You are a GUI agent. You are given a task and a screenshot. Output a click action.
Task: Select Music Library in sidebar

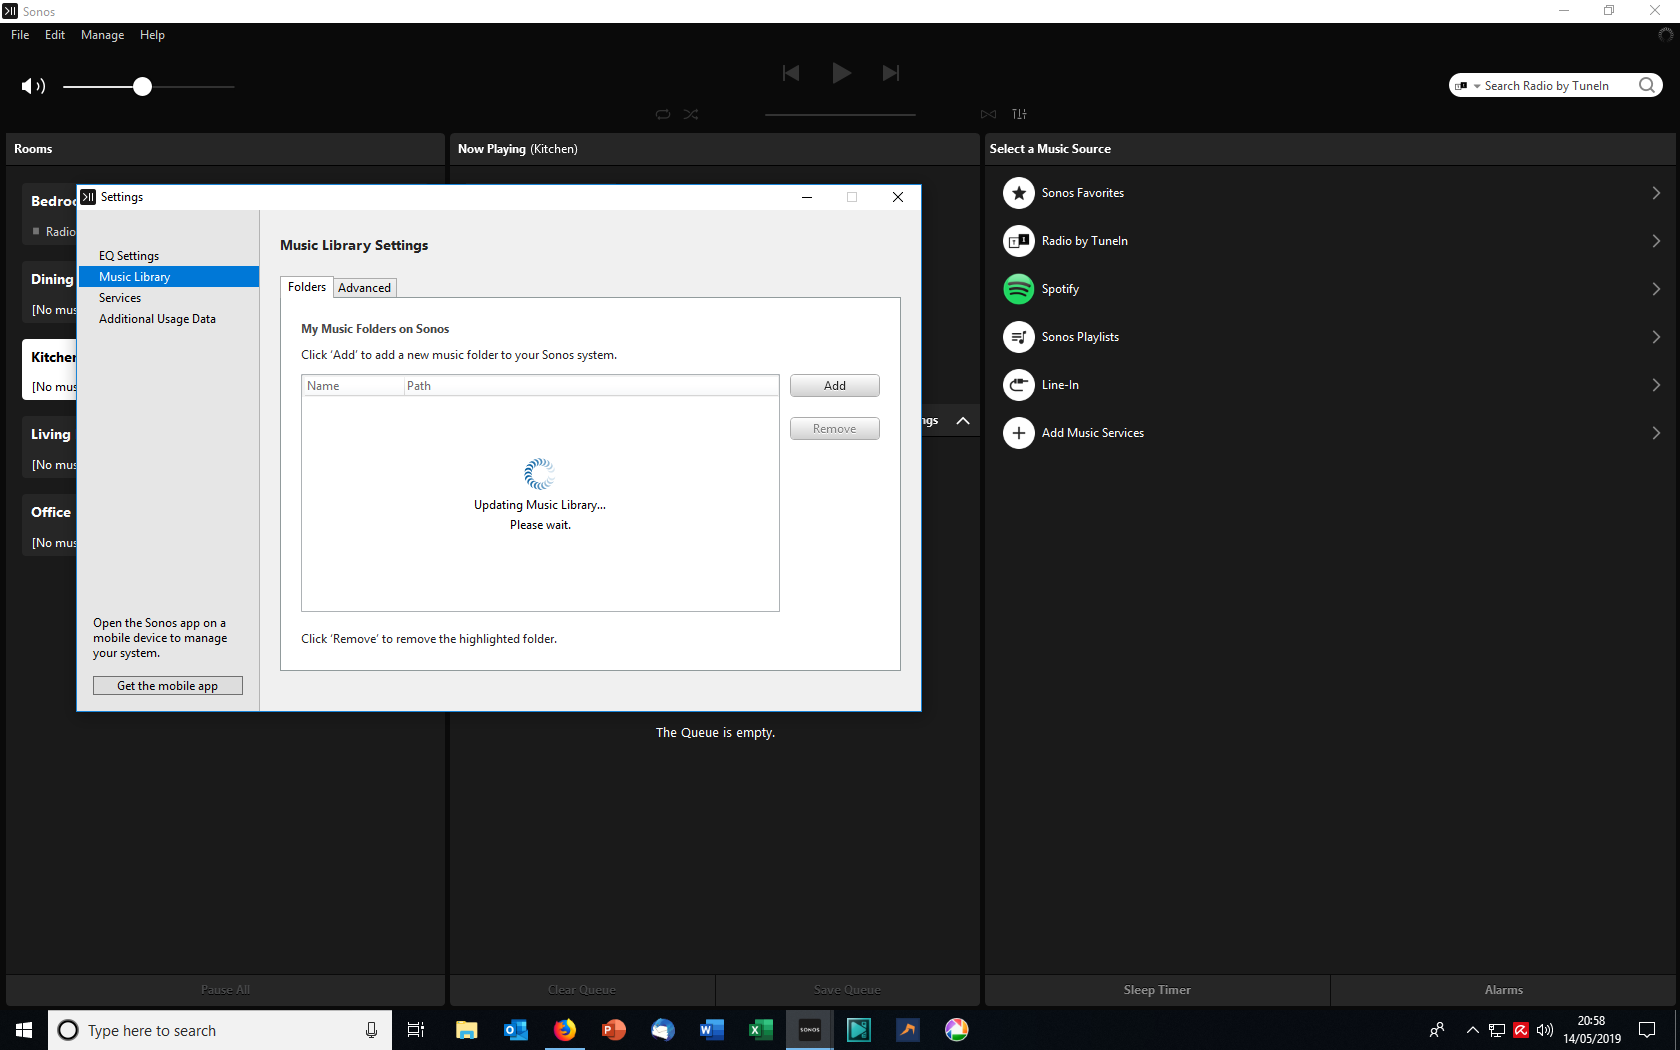168,277
